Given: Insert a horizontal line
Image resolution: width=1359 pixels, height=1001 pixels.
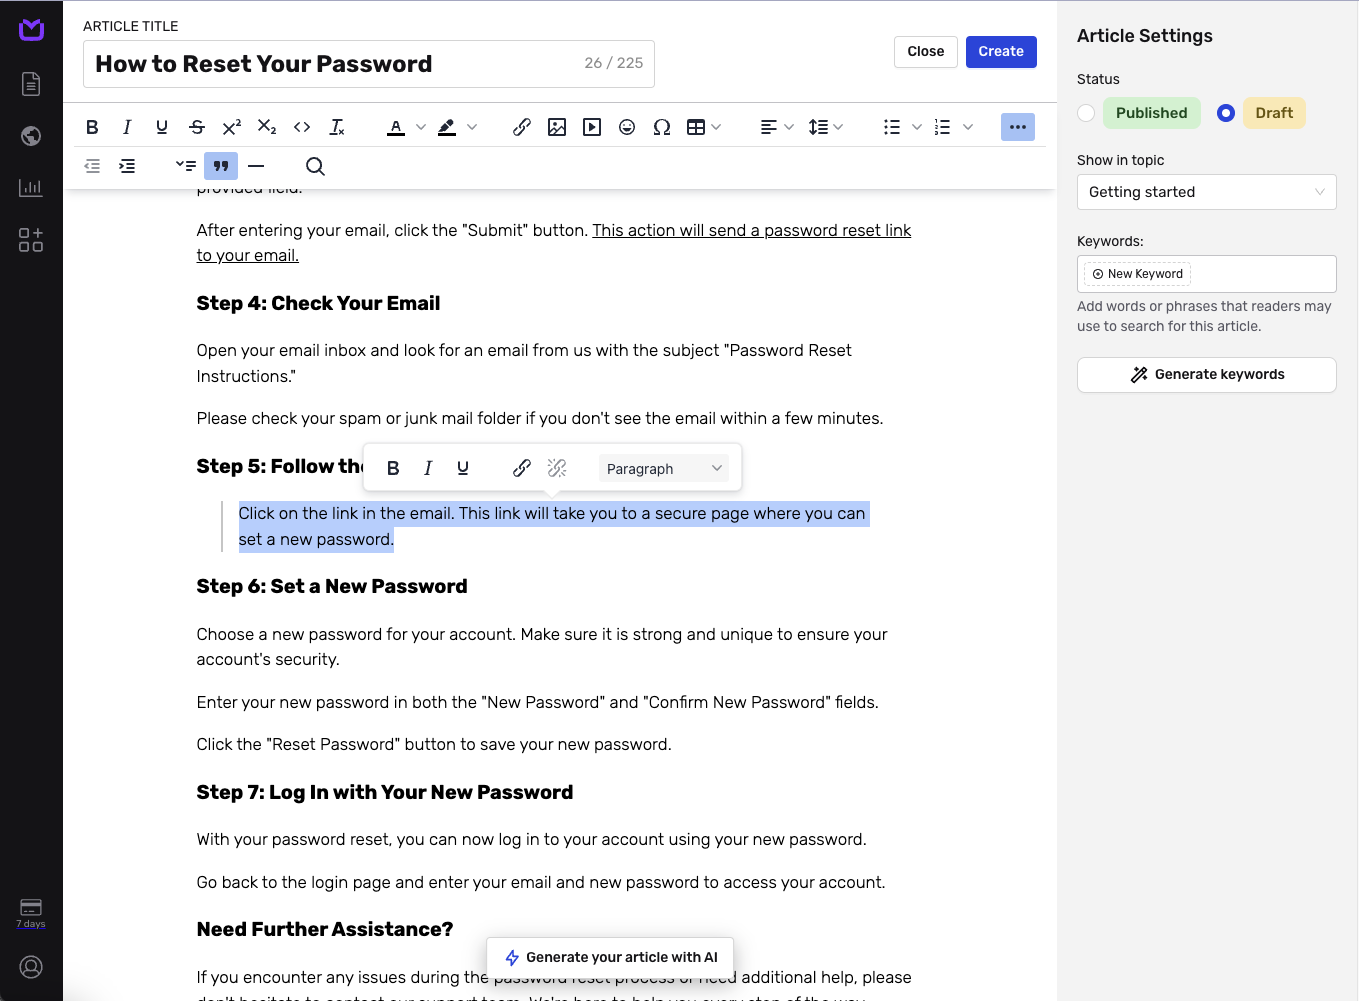Looking at the screenshot, I should 256,166.
